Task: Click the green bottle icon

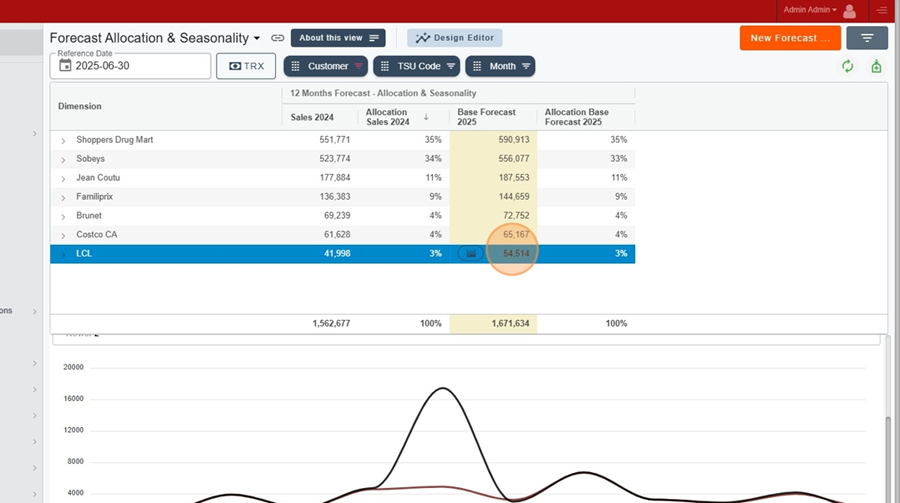Action: (x=876, y=66)
